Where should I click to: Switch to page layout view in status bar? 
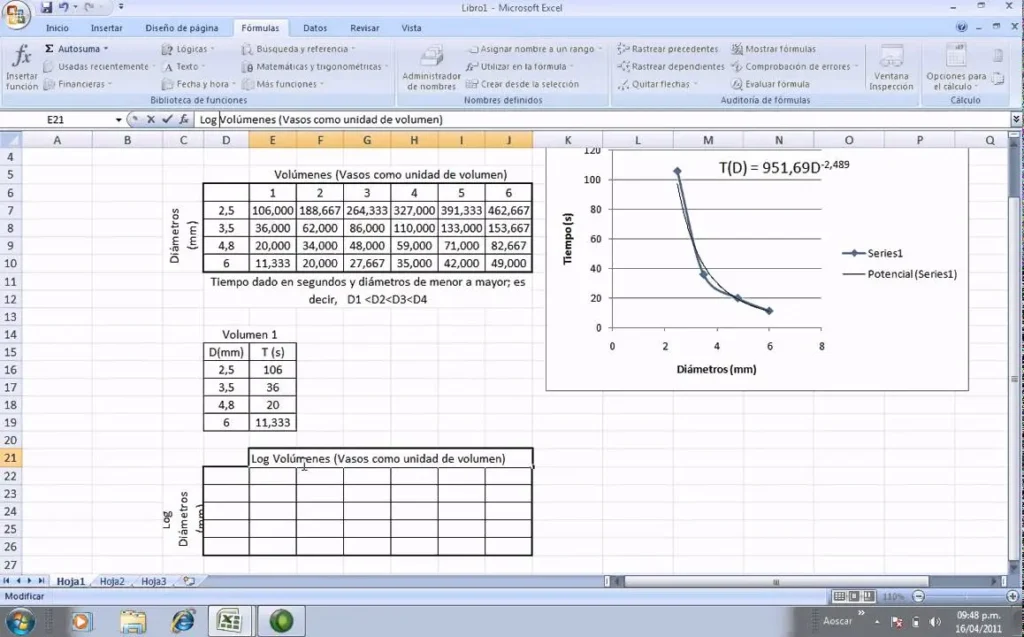coord(855,596)
